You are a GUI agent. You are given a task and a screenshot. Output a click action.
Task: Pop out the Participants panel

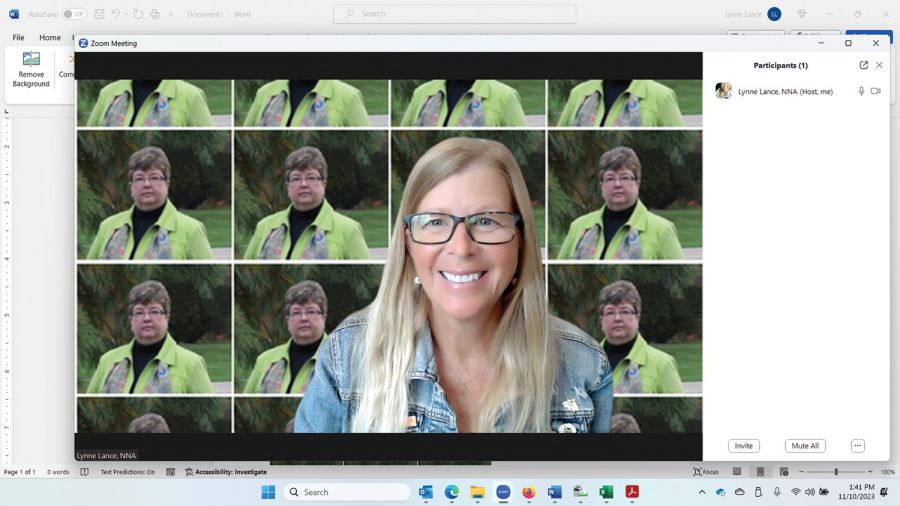coord(863,65)
